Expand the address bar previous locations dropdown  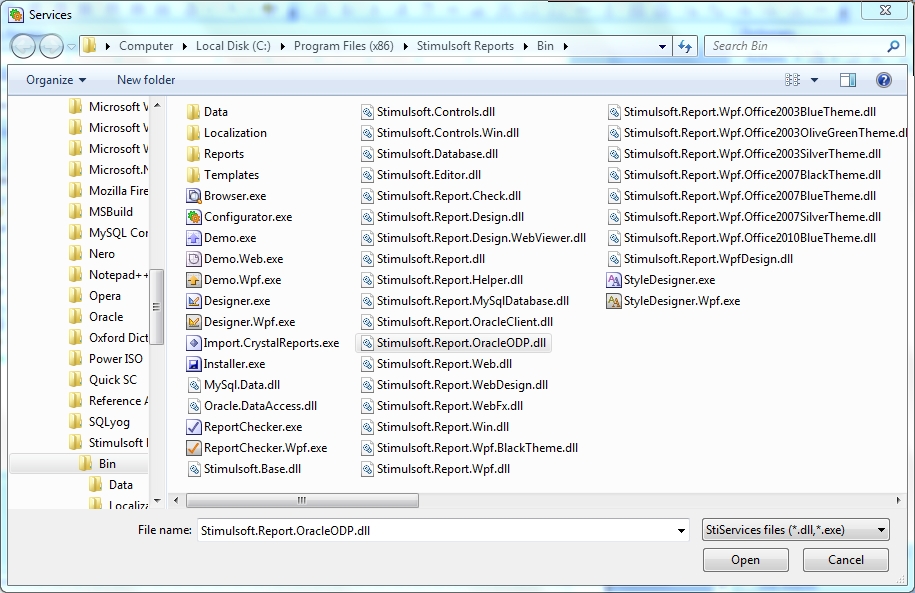(662, 46)
